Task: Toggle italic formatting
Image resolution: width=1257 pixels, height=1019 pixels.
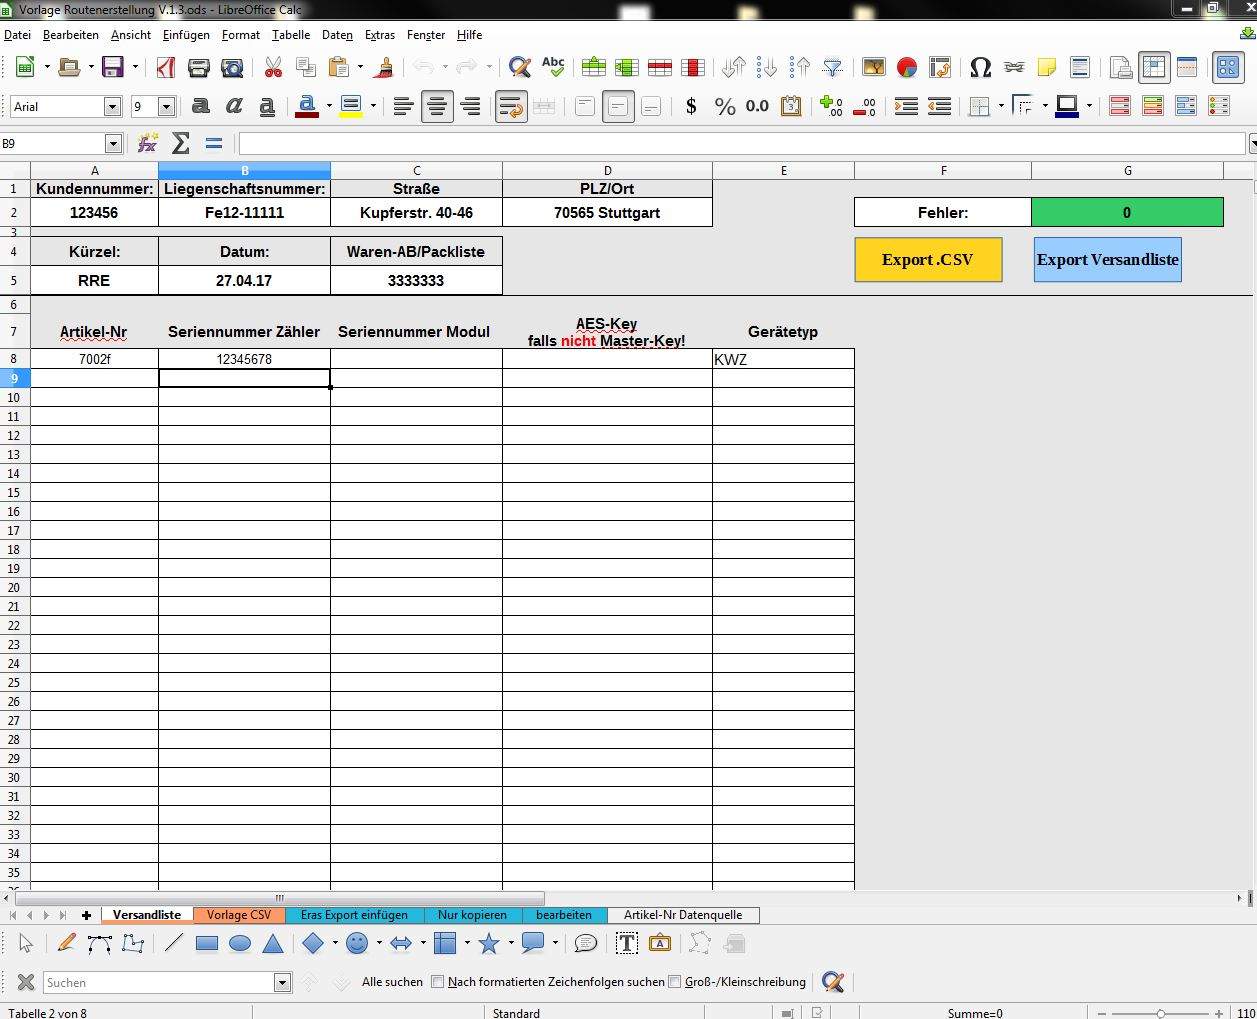Action: pos(234,106)
